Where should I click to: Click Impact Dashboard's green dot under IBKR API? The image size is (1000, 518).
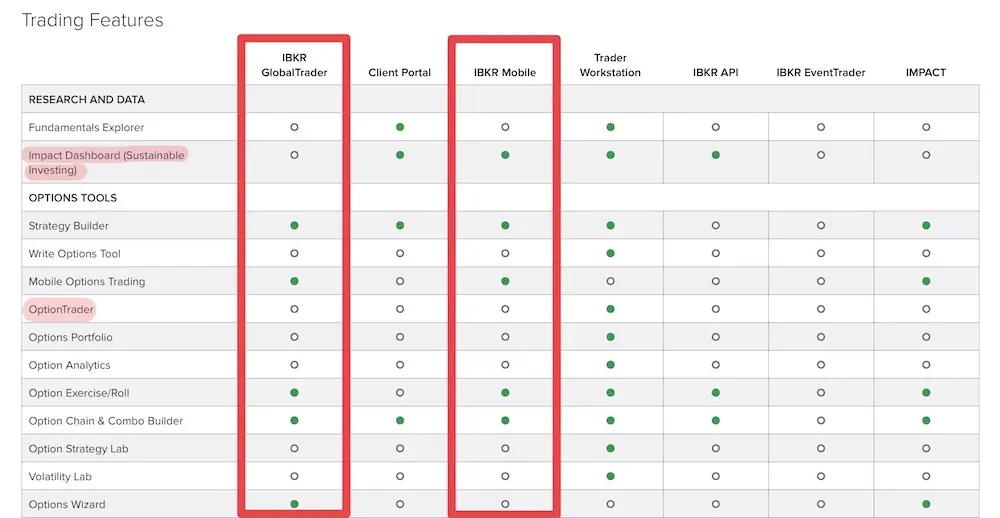click(716, 155)
